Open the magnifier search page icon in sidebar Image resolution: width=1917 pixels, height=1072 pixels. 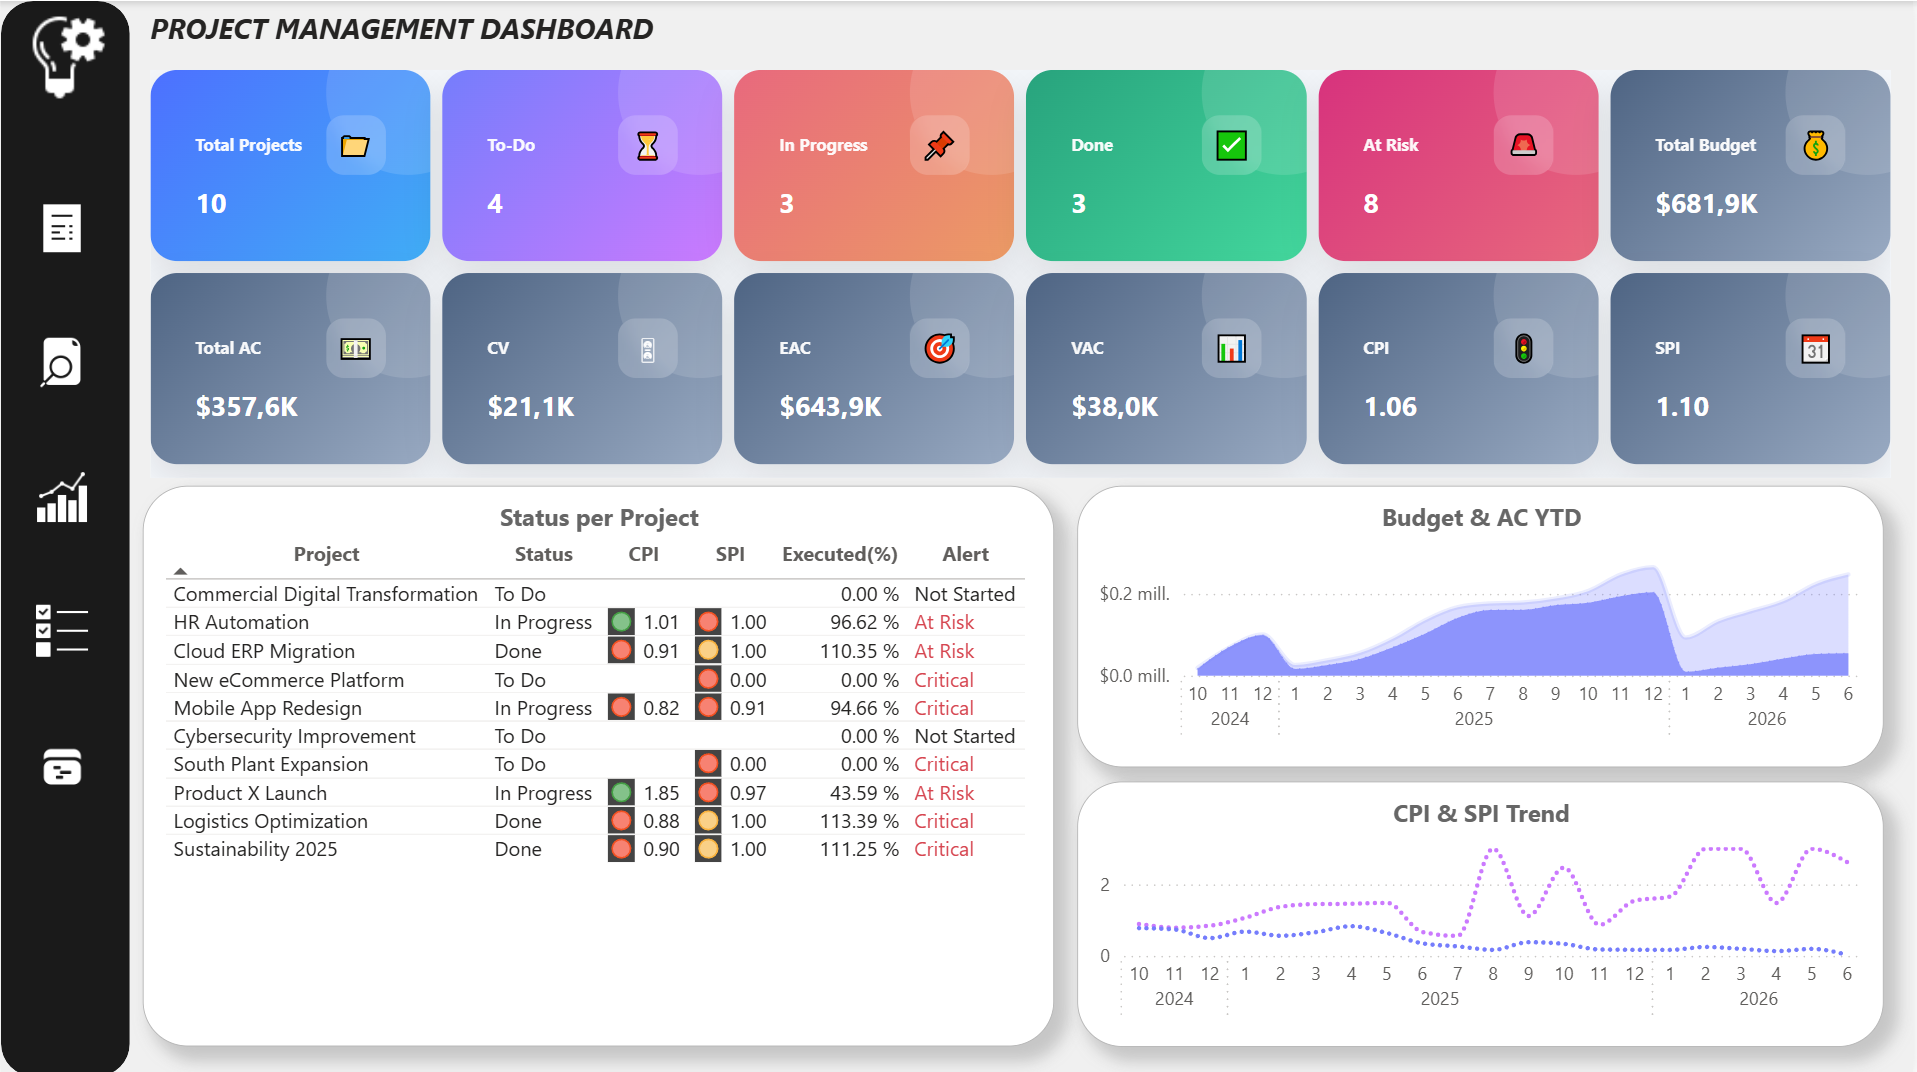pyautogui.click(x=61, y=362)
